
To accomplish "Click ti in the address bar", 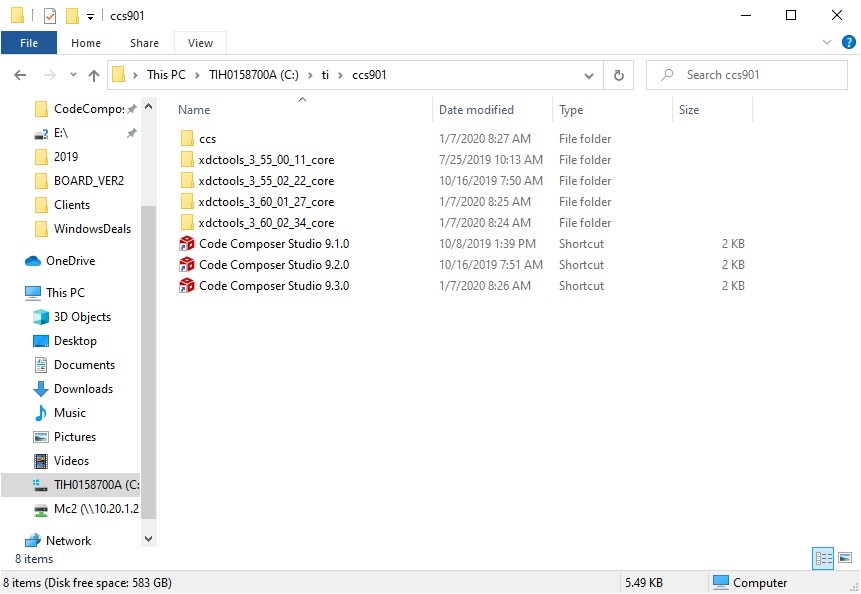I will click(325, 75).
